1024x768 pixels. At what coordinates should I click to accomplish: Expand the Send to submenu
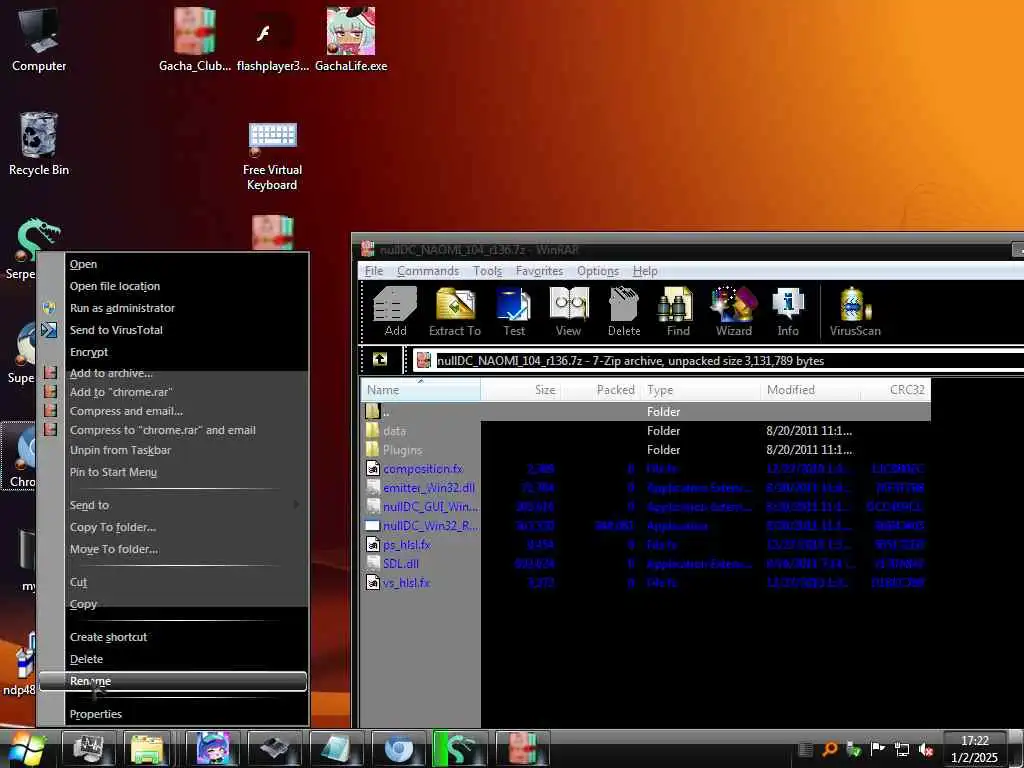172,505
